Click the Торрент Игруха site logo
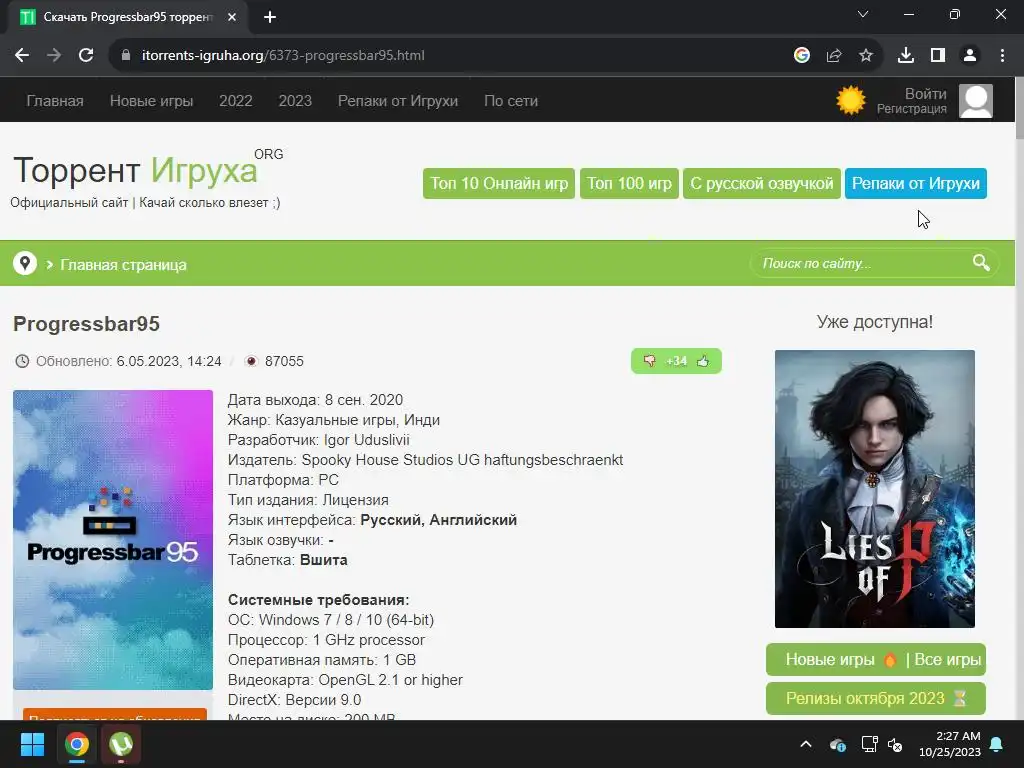The width and height of the screenshot is (1024, 768). click(135, 170)
